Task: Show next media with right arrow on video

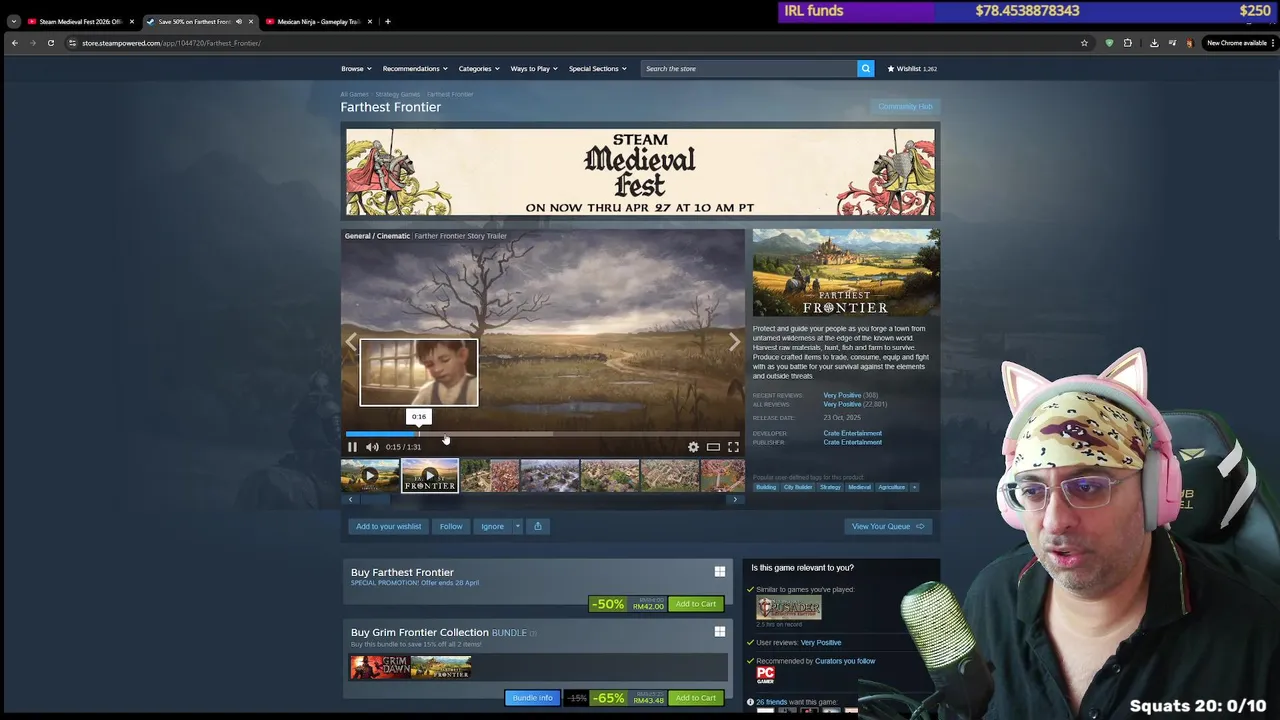Action: 734,342
